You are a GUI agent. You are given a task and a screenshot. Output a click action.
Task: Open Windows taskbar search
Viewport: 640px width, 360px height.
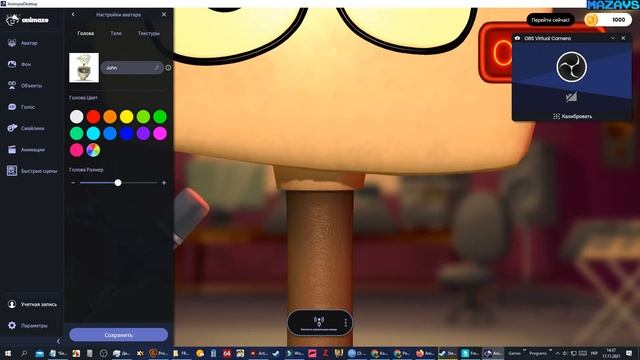[x=24, y=353]
